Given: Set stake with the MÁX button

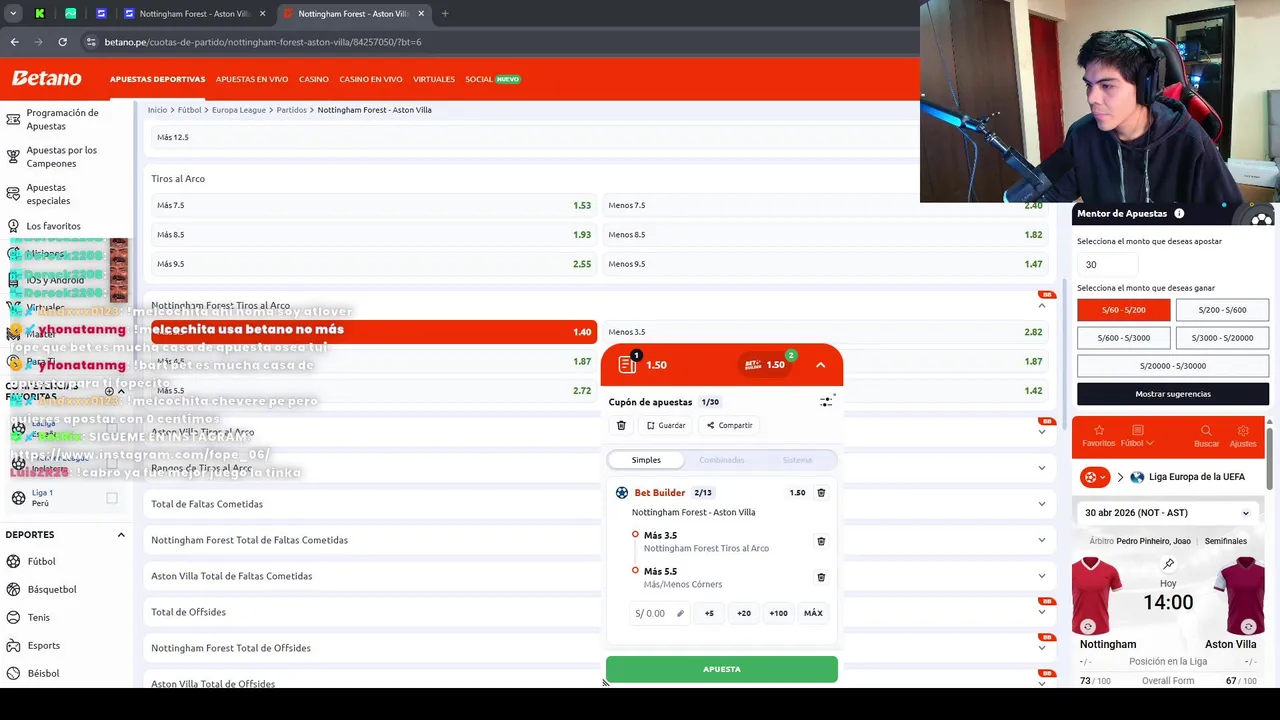Looking at the screenshot, I should (x=813, y=613).
